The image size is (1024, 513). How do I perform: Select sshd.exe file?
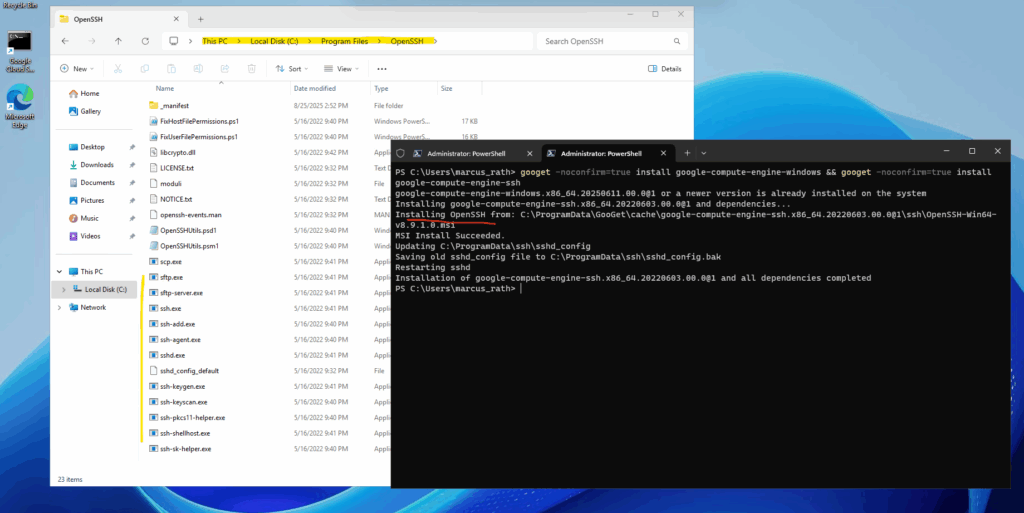tap(167, 355)
